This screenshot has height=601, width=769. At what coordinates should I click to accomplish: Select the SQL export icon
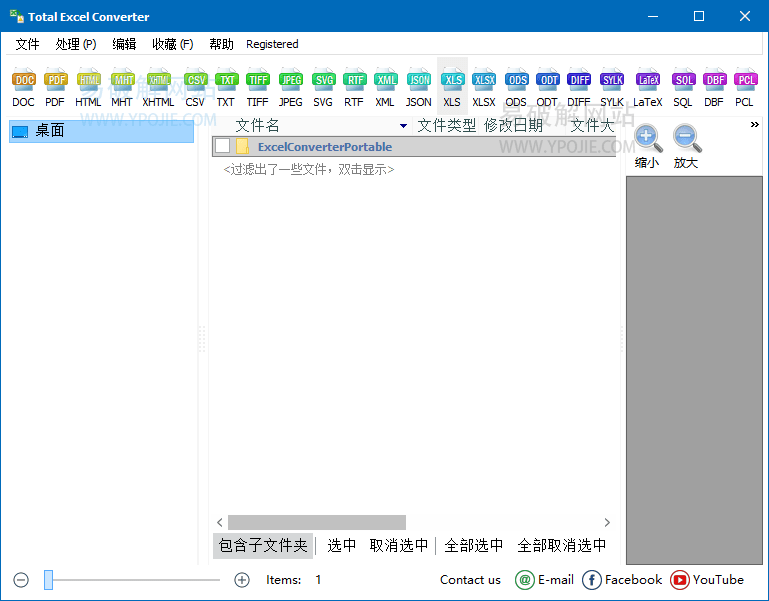(x=683, y=87)
